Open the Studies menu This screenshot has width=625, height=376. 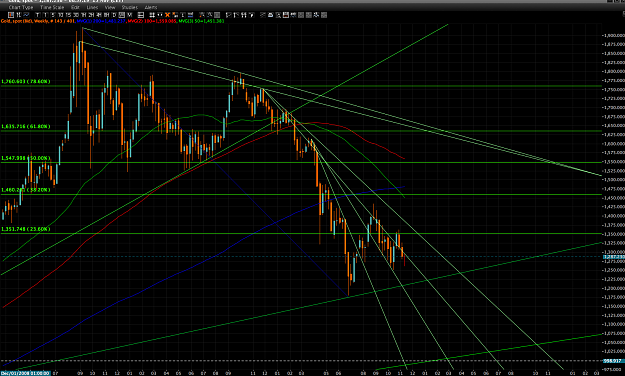[130, 8]
